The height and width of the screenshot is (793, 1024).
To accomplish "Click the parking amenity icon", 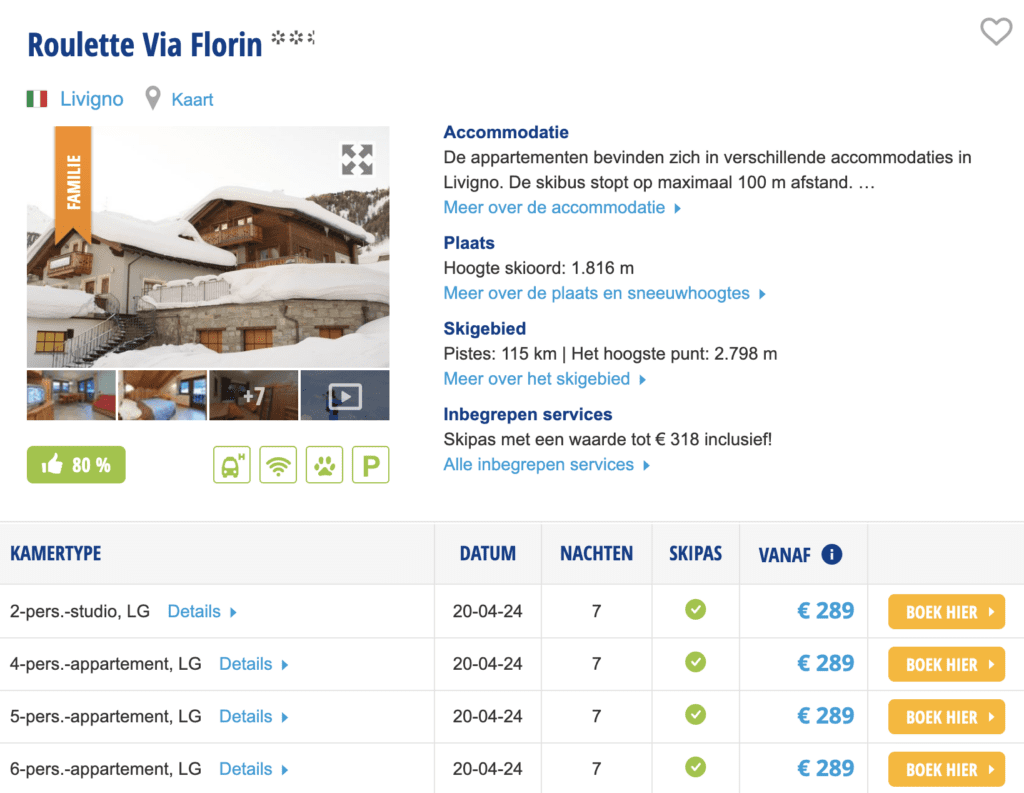I will pyautogui.click(x=370, y=465).
